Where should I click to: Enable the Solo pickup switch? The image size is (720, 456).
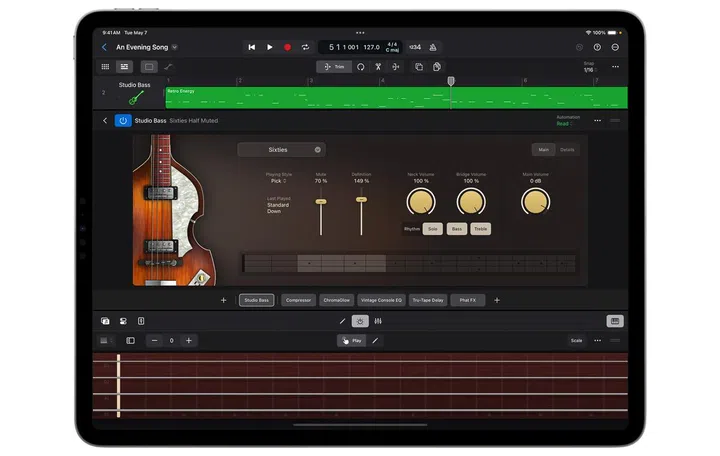click(432, 229)
